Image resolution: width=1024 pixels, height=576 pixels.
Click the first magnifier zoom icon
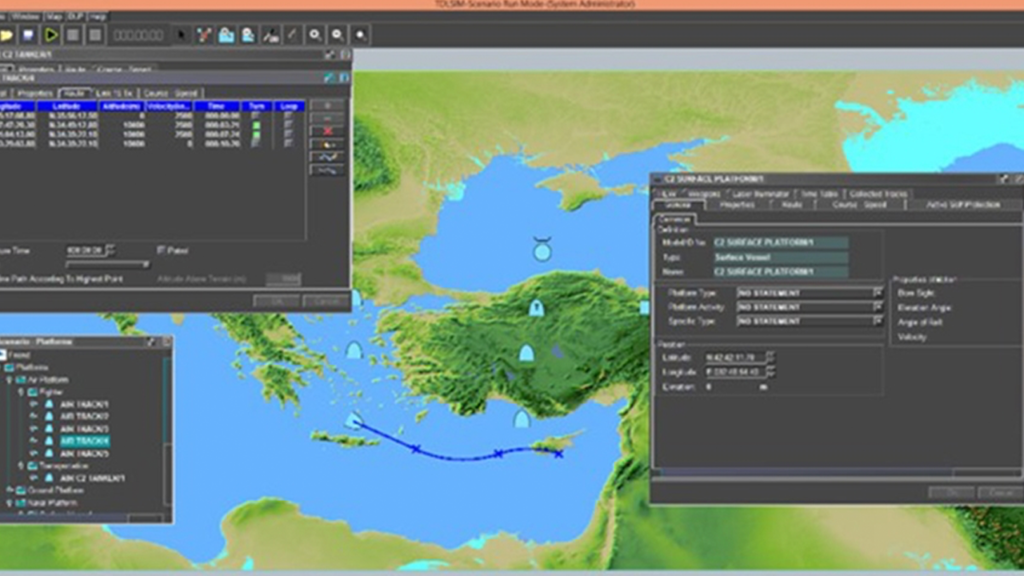[315, 35]
